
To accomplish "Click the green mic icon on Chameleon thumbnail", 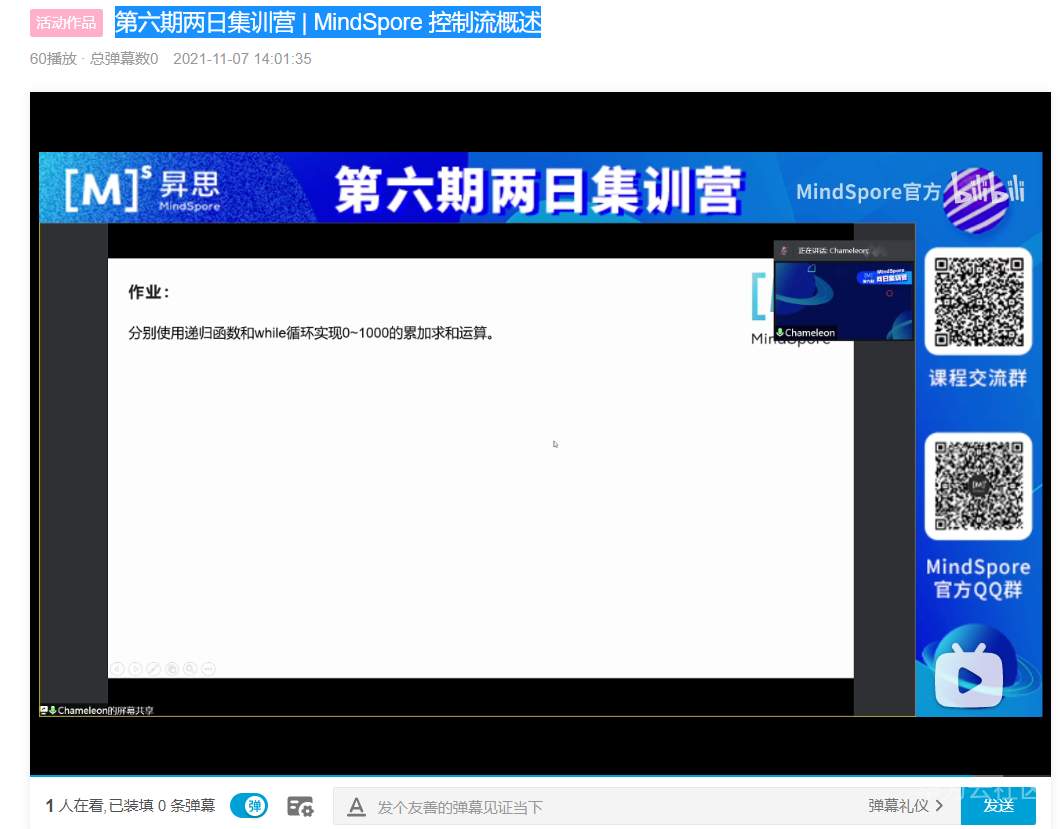I will (x=780, y=333).
